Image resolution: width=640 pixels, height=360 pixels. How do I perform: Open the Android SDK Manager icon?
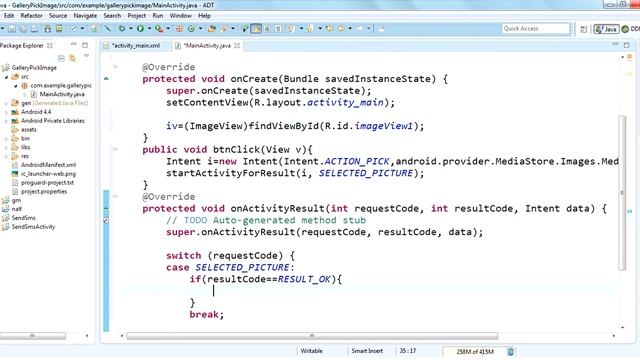click(x=48, y=29)
